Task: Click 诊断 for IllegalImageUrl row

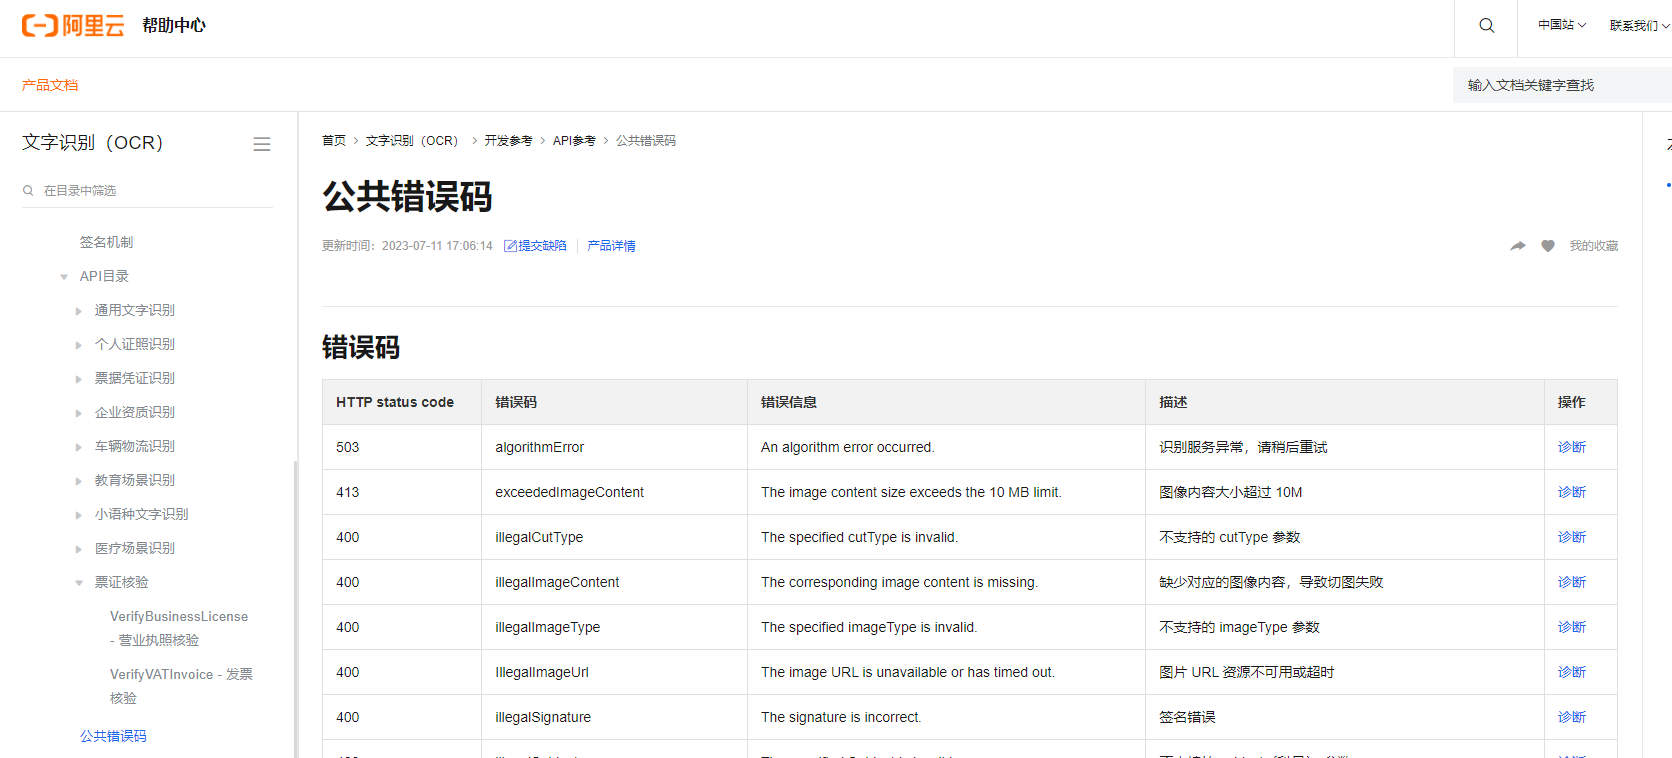Action: pos(1572,672)
